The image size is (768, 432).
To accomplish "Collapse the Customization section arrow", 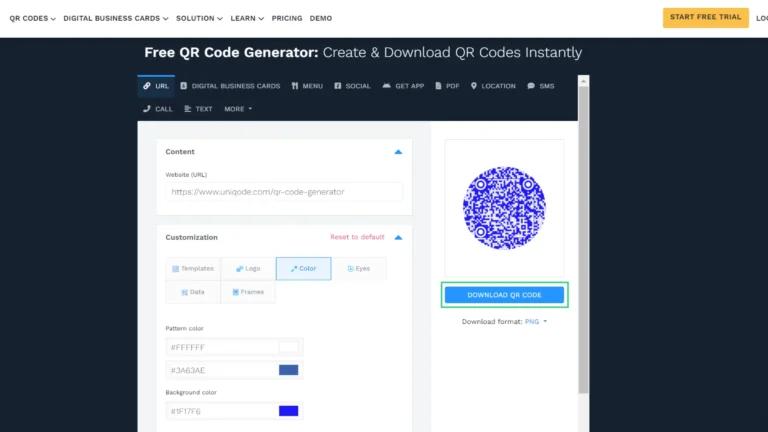I will tap(398, 238).
